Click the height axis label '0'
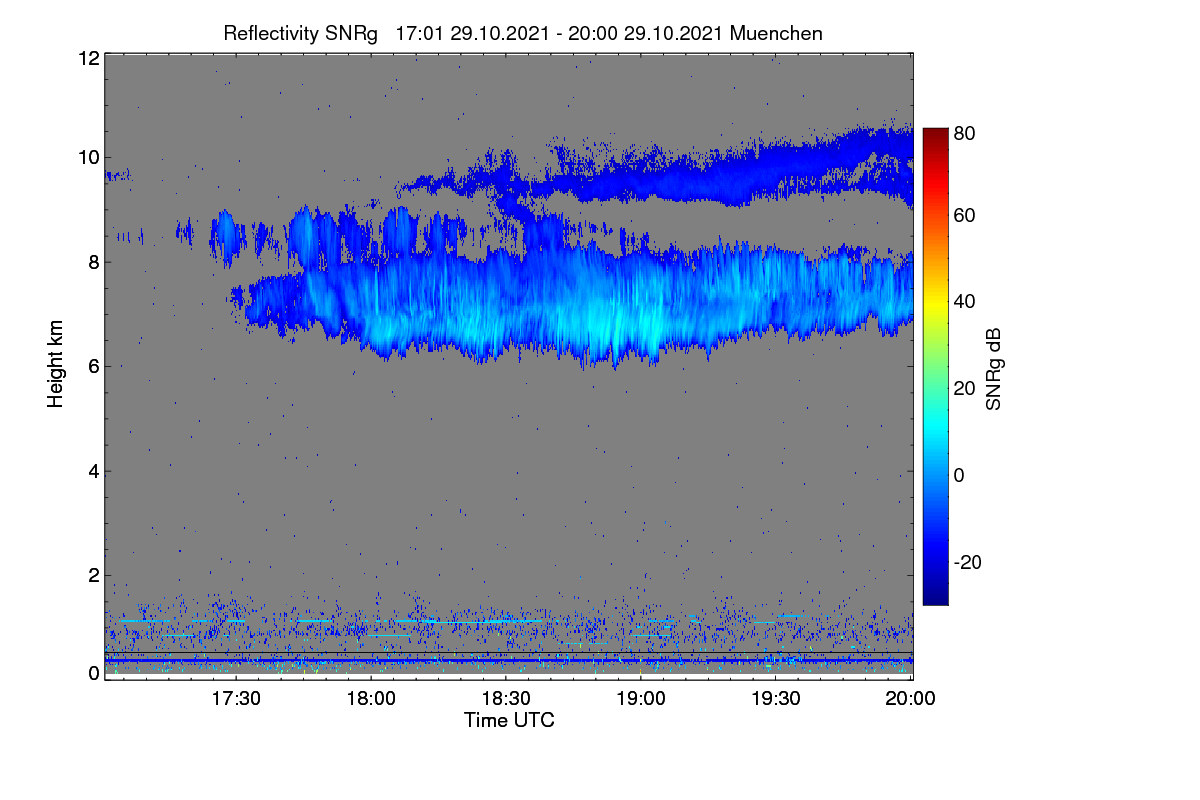This screenshot has width=1200, height=800. coord(93,673)
